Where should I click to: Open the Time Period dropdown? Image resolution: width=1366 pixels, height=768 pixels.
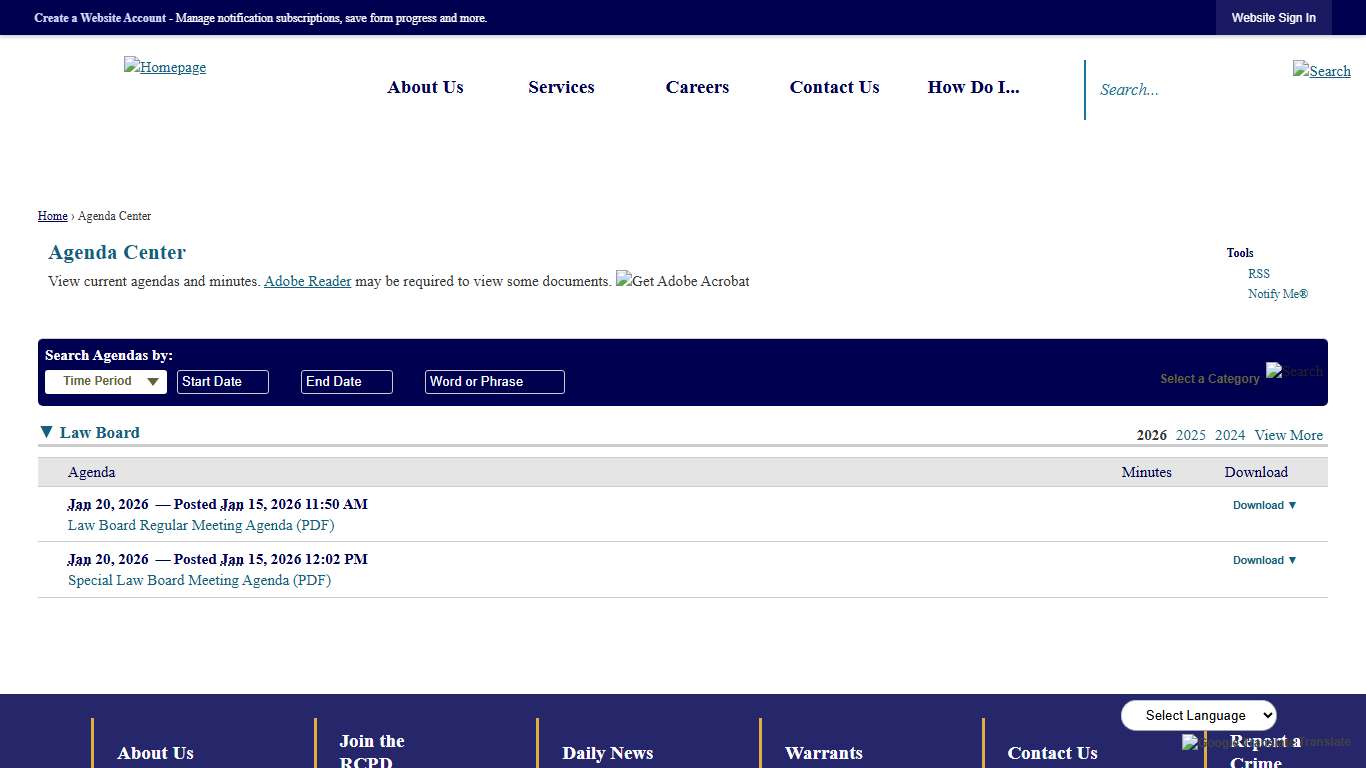pos(105,381)
